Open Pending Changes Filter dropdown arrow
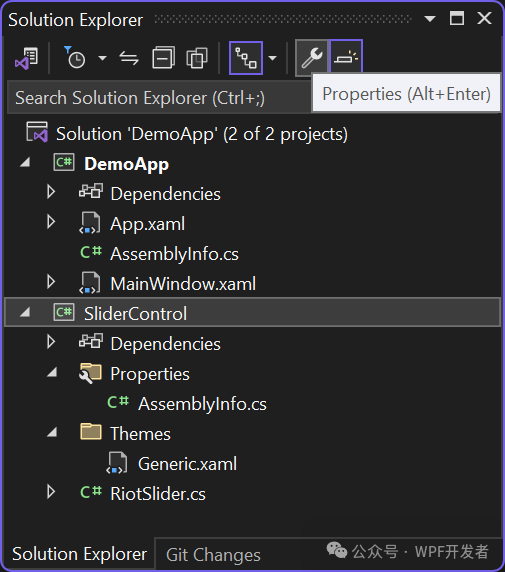Screen dimensions: 505x572 coord(103,58)
